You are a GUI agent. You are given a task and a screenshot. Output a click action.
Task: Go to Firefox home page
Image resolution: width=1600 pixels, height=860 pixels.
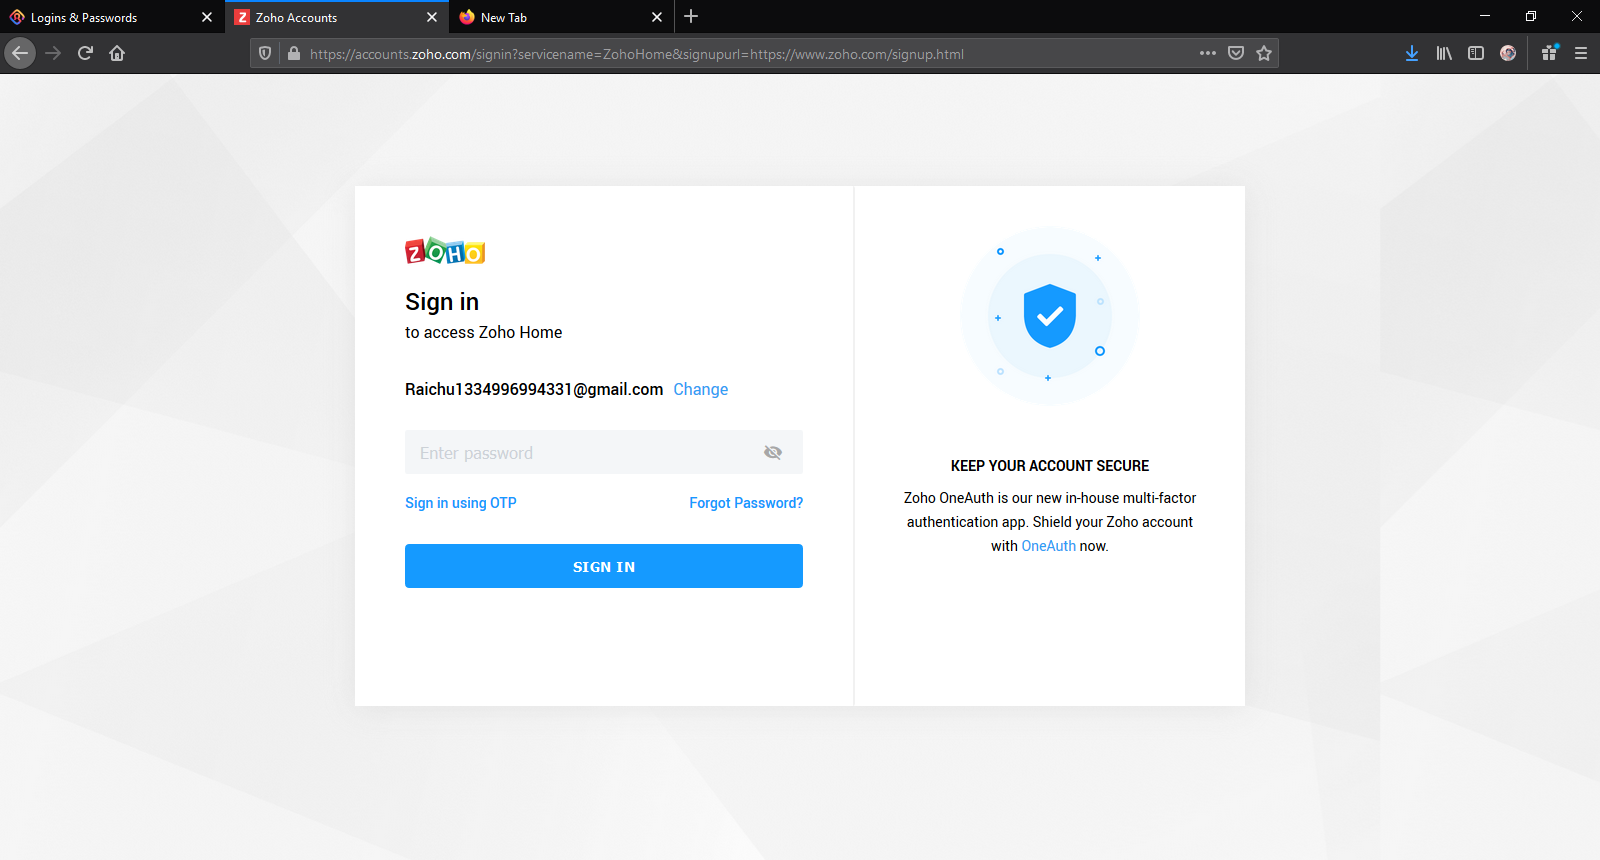(x=117, y=53)
